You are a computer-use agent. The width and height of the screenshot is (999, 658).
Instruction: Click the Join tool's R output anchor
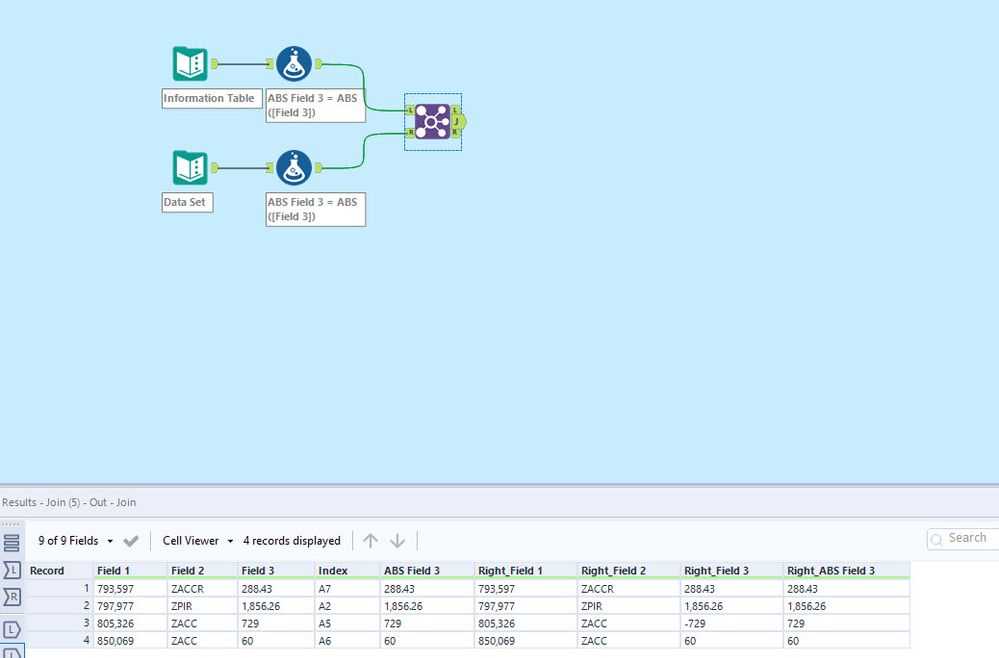click(x=455, y=132)
